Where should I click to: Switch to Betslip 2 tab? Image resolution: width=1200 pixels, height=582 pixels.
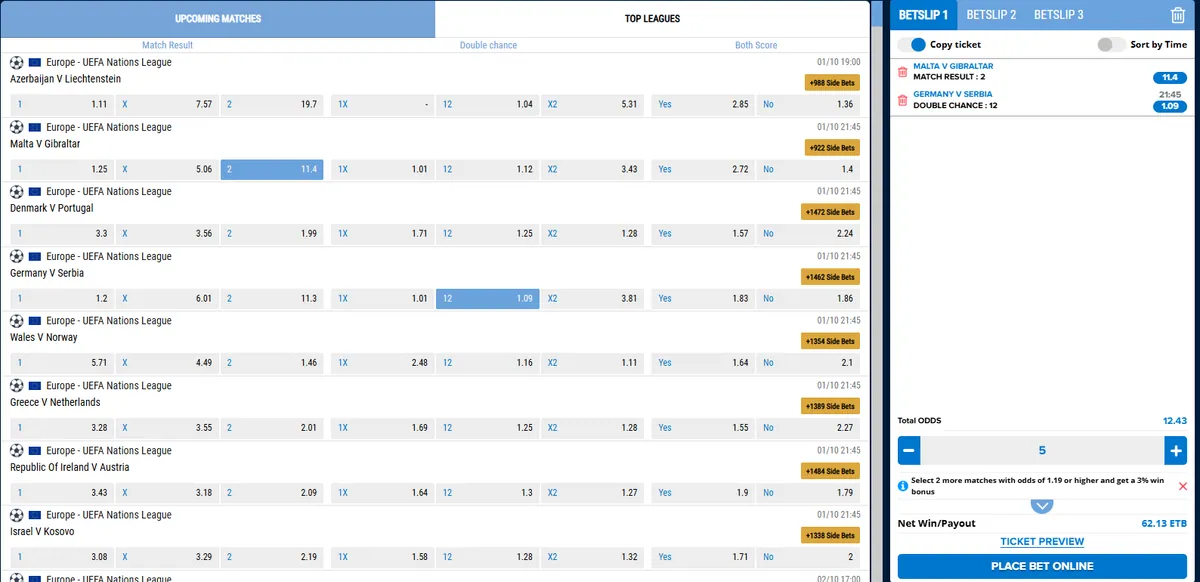pos(991,15)
